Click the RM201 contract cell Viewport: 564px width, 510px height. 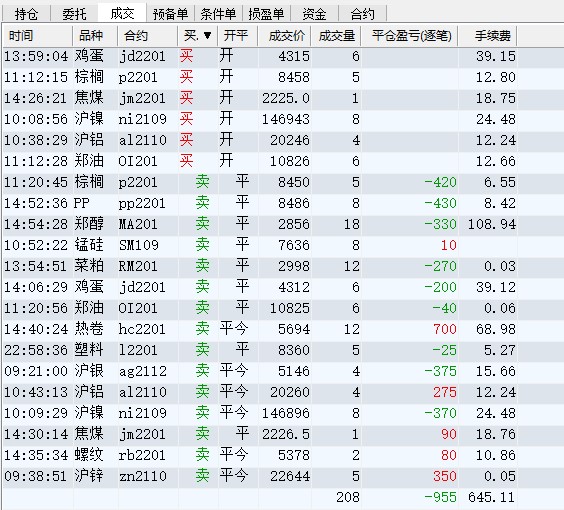(138, 267)
